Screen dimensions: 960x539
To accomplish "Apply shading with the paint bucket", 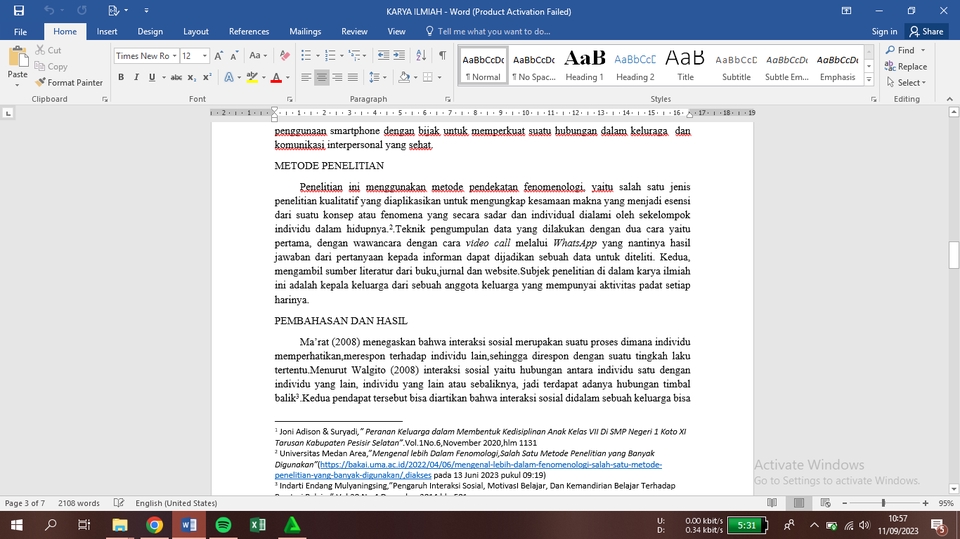I will pos(403,77).
